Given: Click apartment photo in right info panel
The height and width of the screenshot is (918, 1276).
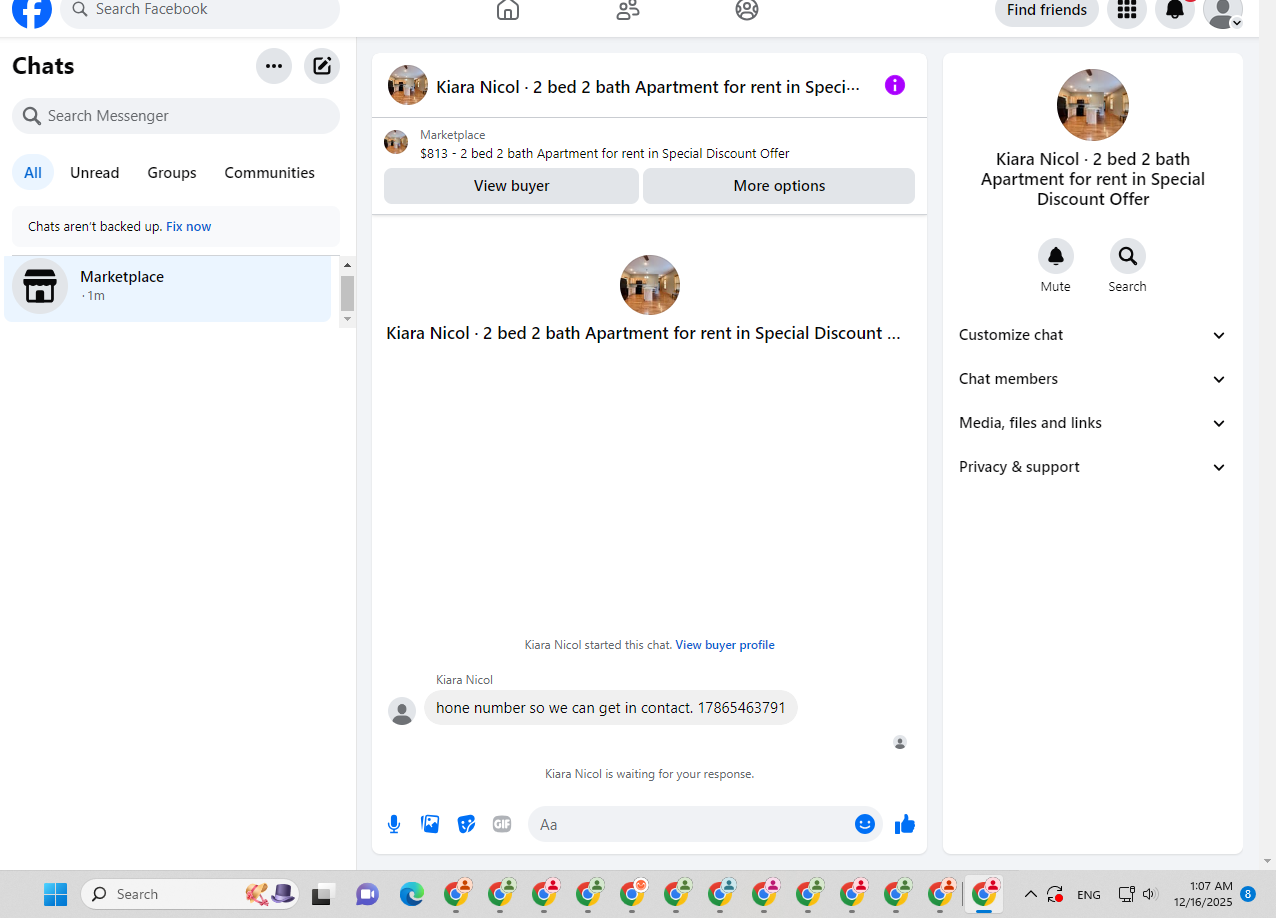Looking at the screenshot, I should pyautogui.click(x=1093, y=105).
